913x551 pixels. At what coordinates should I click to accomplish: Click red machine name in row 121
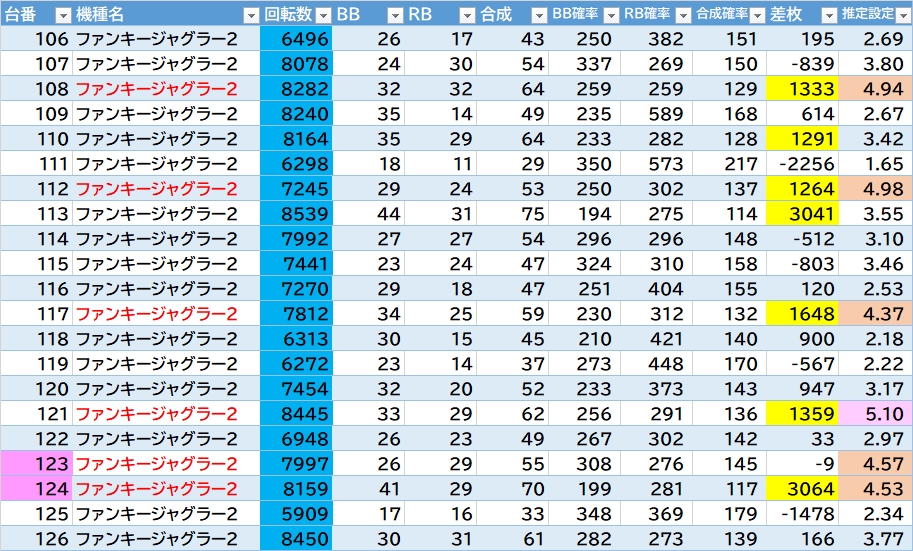(x=157, y=414)
